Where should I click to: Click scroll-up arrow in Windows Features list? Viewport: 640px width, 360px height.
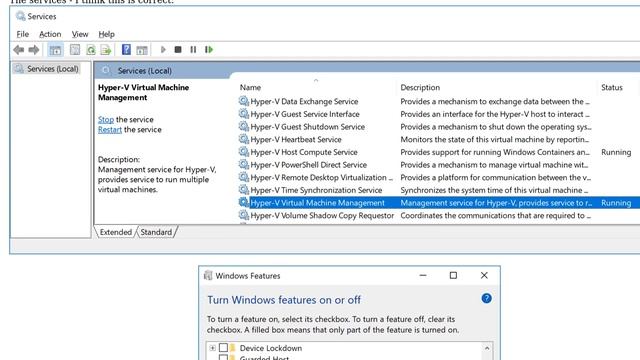point(487,348)
